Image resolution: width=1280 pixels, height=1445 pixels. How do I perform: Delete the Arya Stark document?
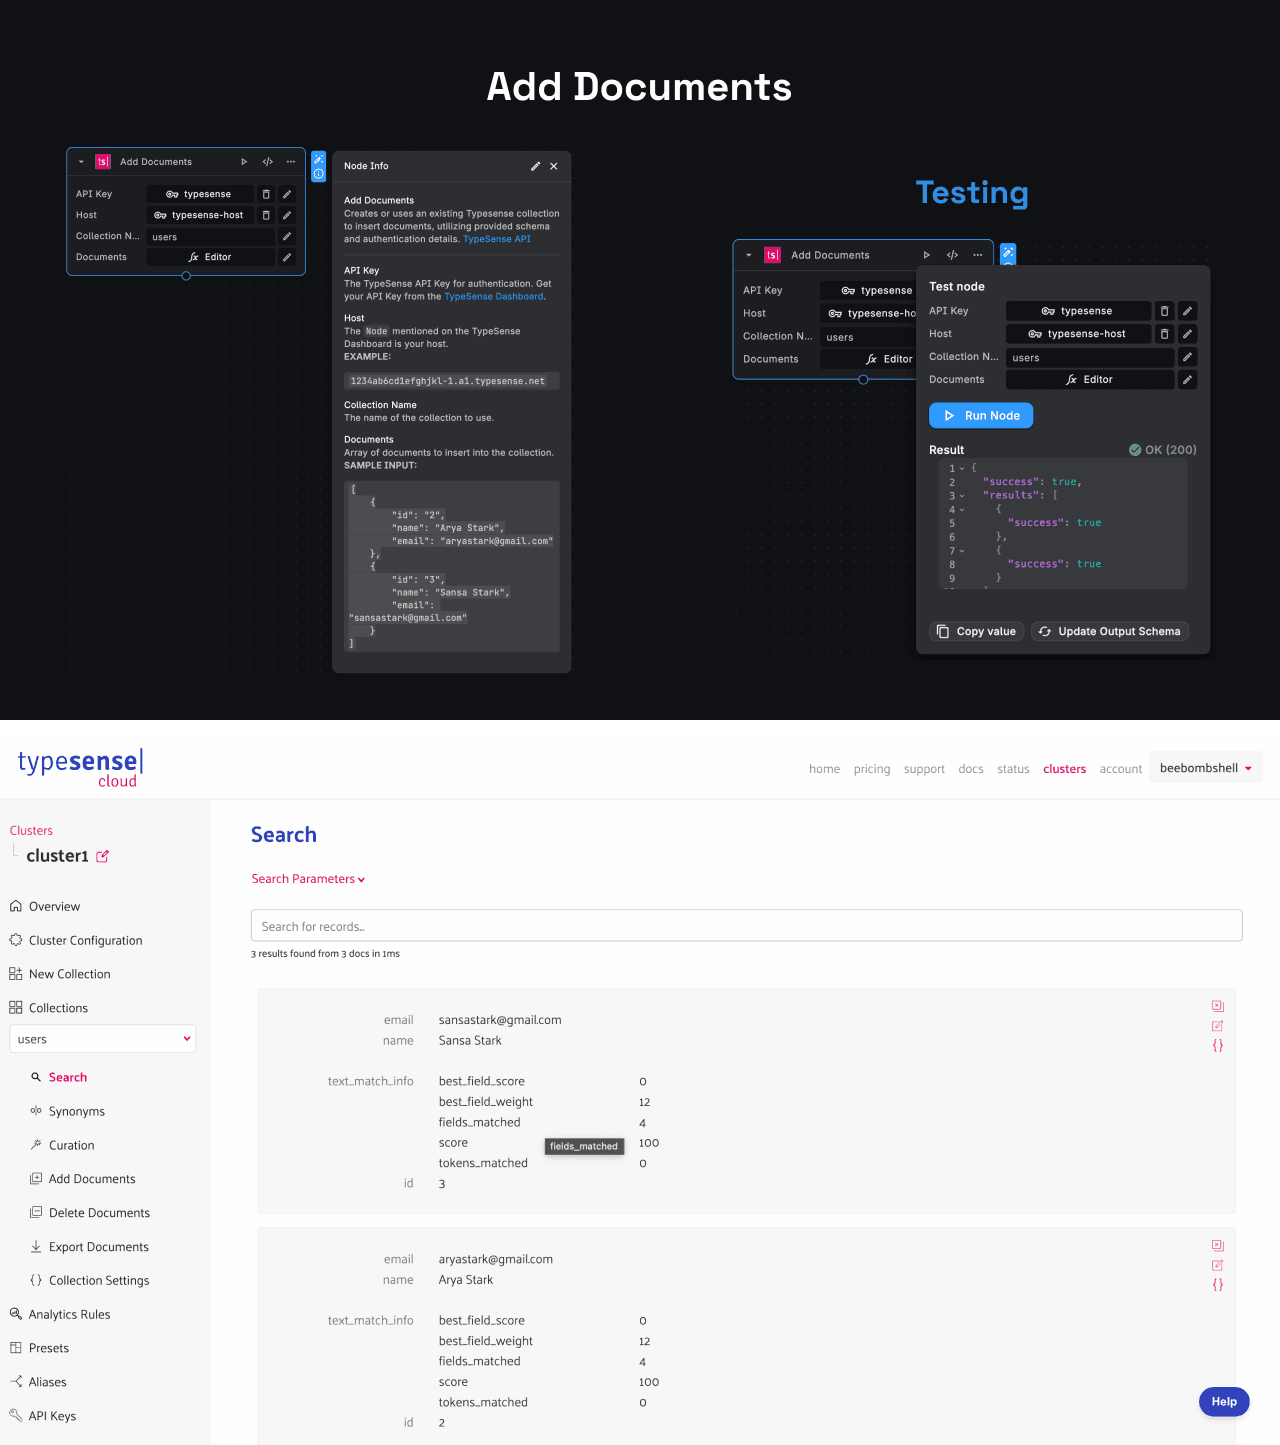click(x=1218, y=1245)
